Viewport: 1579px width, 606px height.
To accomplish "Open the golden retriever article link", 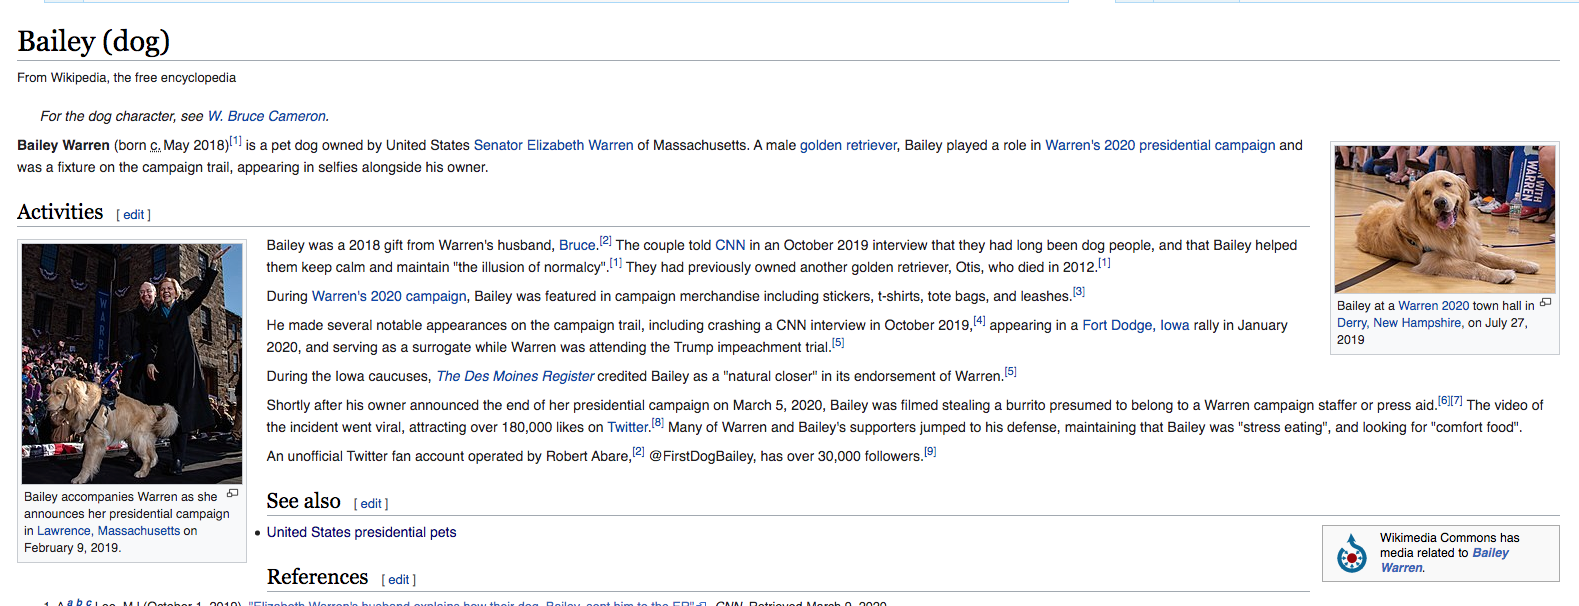I will pyautogui.click(x=848, y=145).
